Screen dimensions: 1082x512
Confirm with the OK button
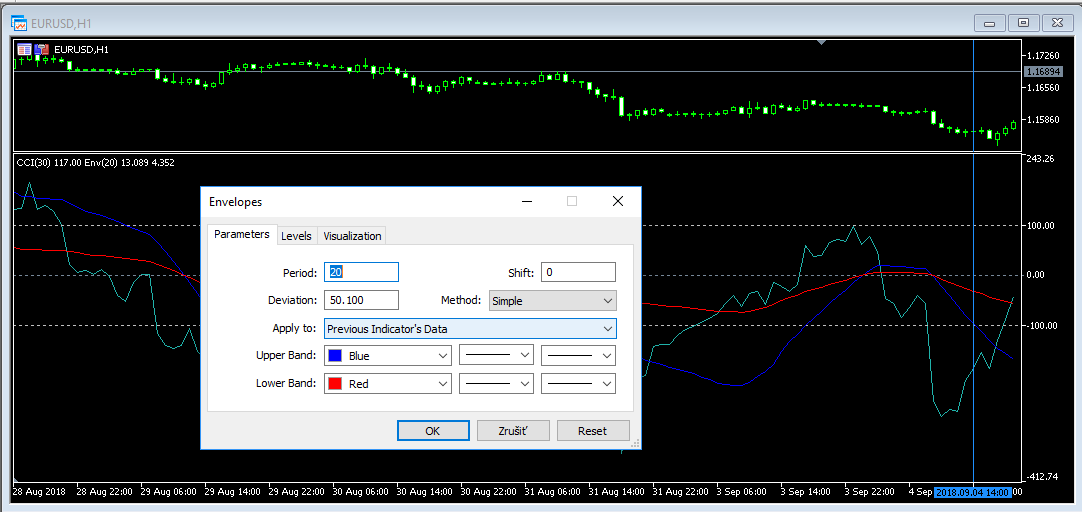[x=433, y=431]
